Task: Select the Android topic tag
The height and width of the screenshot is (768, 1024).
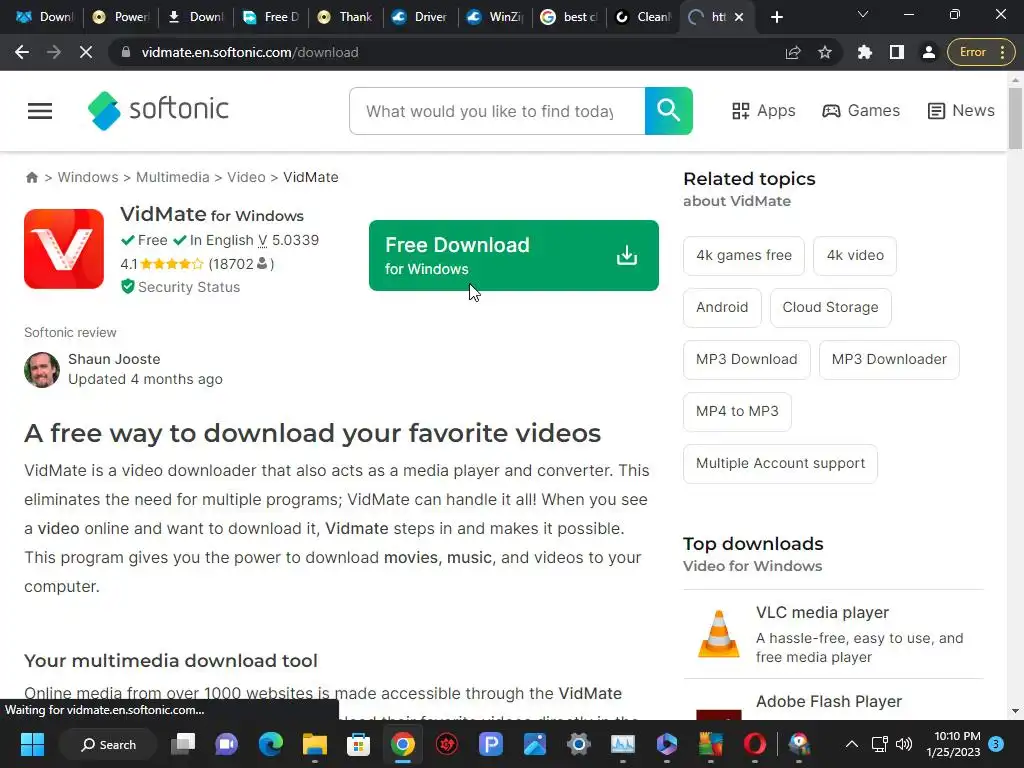Action: click(722, 308)
